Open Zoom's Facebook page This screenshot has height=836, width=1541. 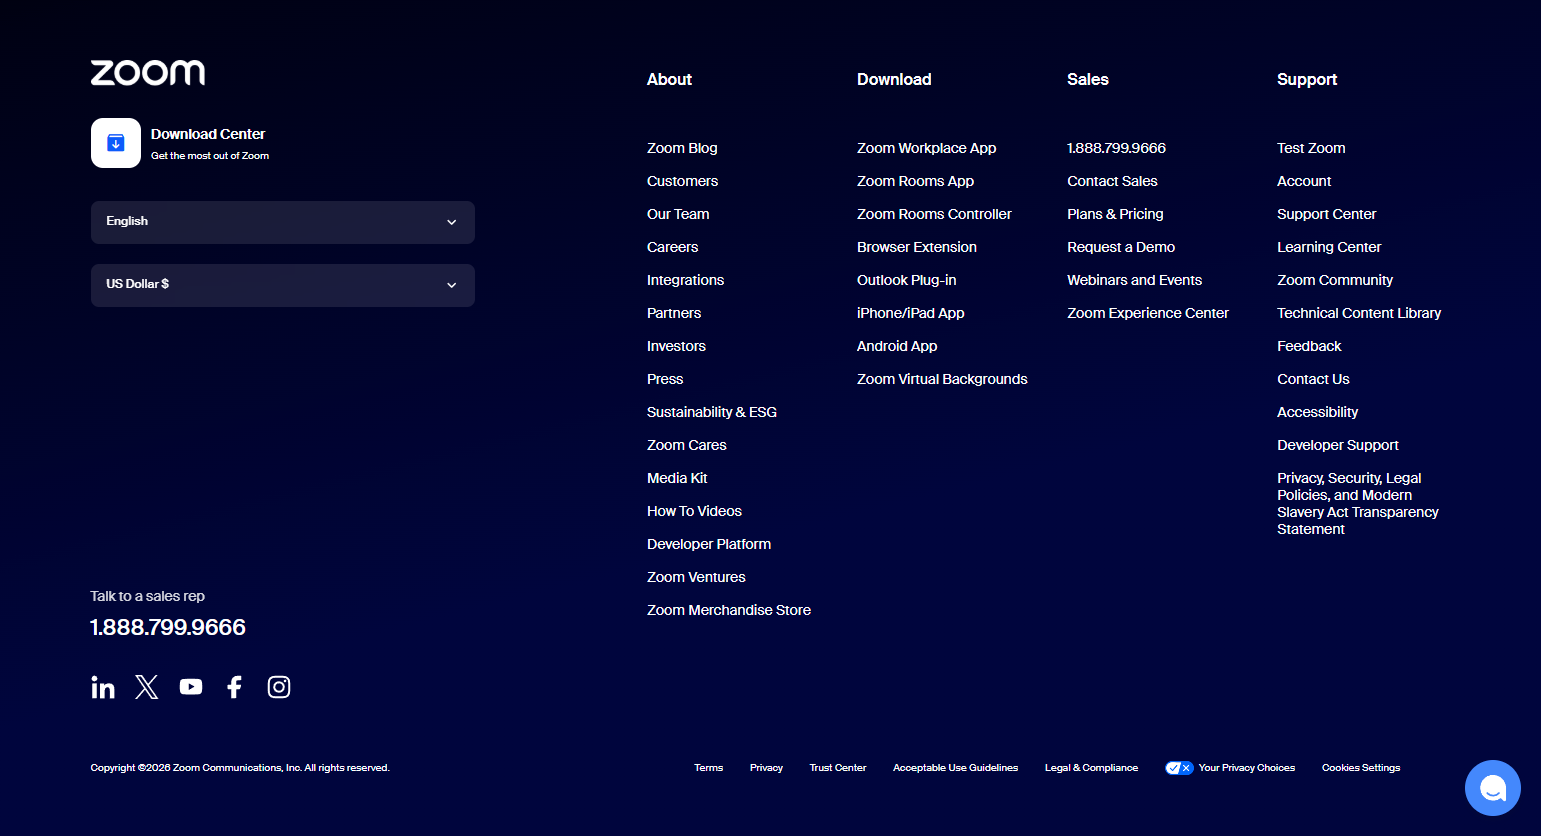tap(234, 687)
